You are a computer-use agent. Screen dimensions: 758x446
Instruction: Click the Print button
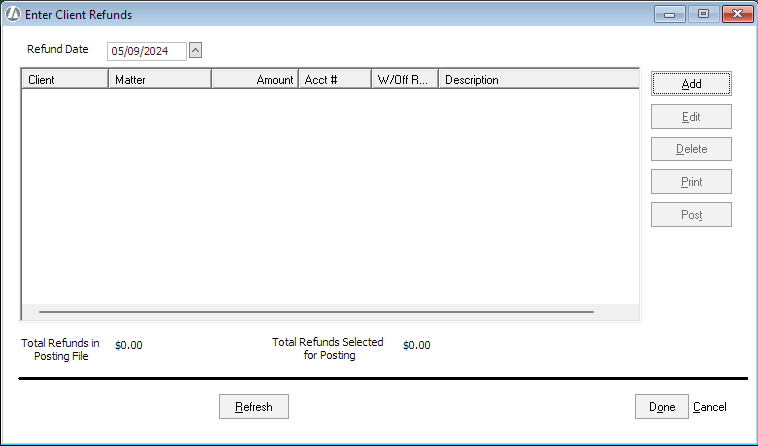click(x=691, y=182)
